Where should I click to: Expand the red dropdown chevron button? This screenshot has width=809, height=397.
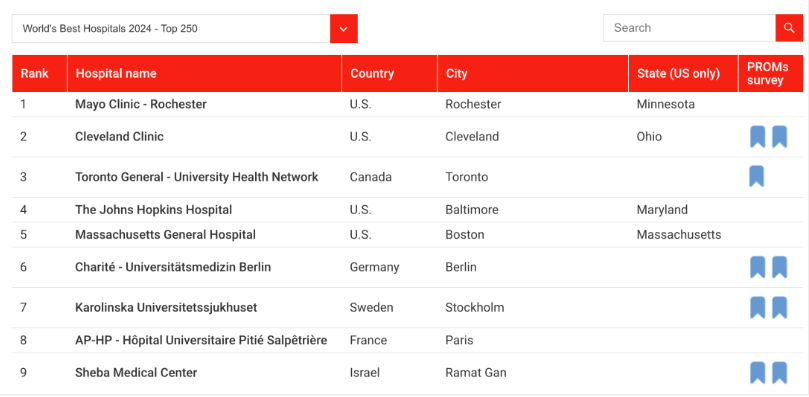[344, 28]
